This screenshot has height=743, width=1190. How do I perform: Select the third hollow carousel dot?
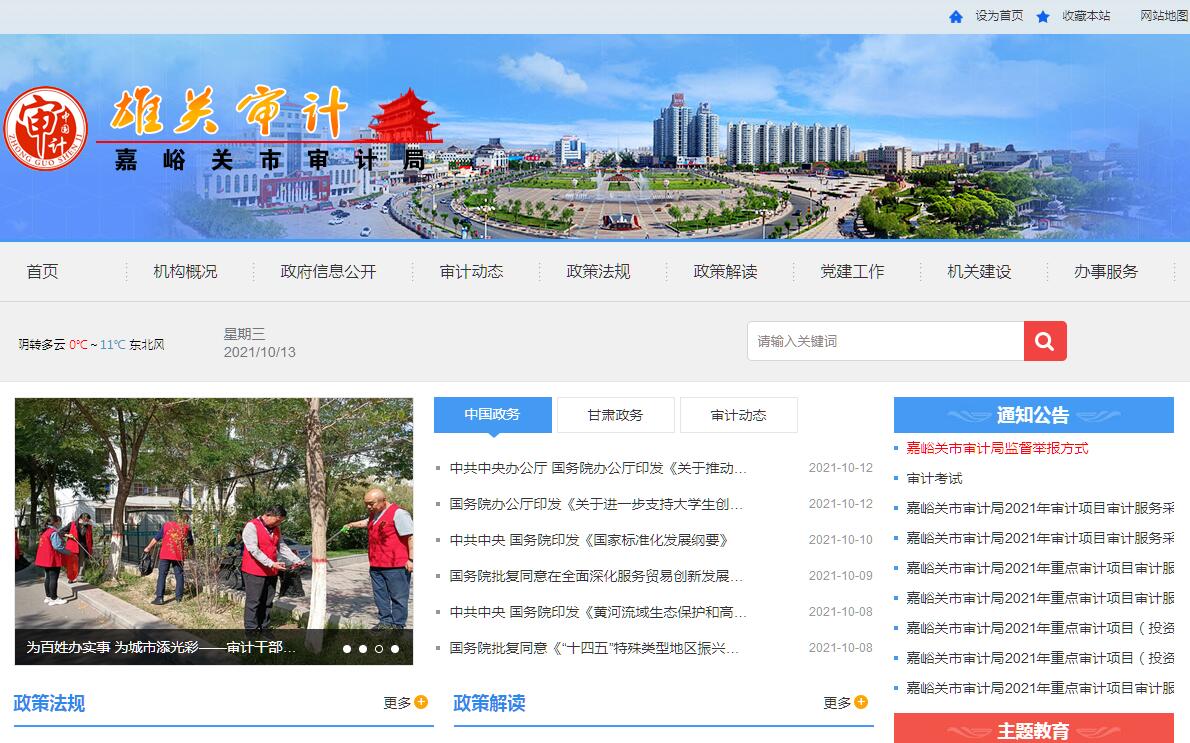point(379,649)
